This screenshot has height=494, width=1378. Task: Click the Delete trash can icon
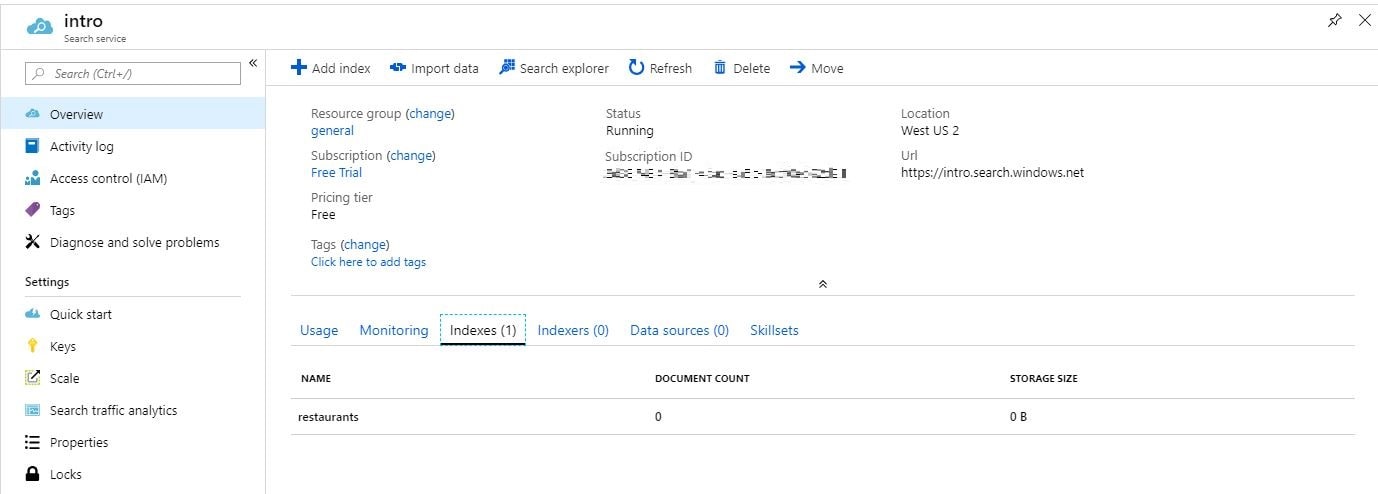[720, 67]
